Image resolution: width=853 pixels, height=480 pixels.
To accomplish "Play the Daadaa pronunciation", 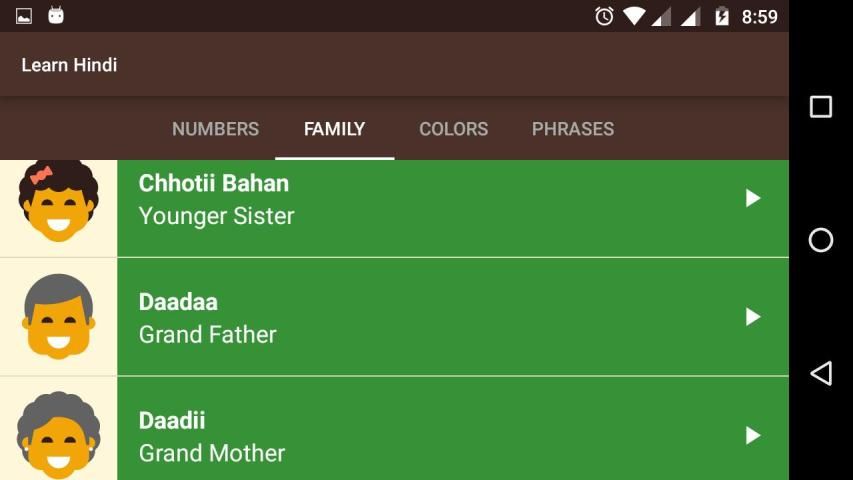I will (x=753, y=317).
